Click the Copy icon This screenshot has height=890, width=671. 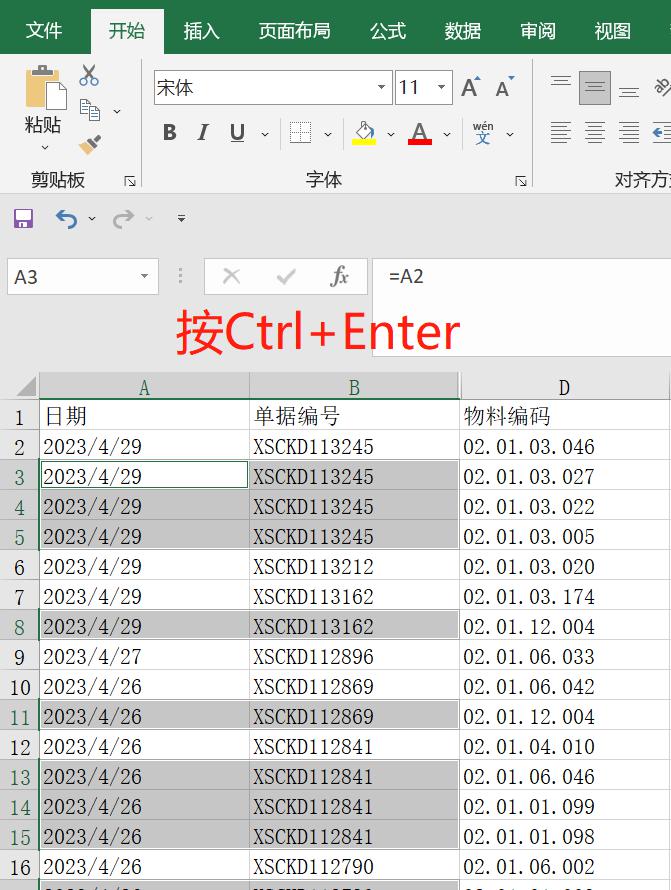point(90,110)
